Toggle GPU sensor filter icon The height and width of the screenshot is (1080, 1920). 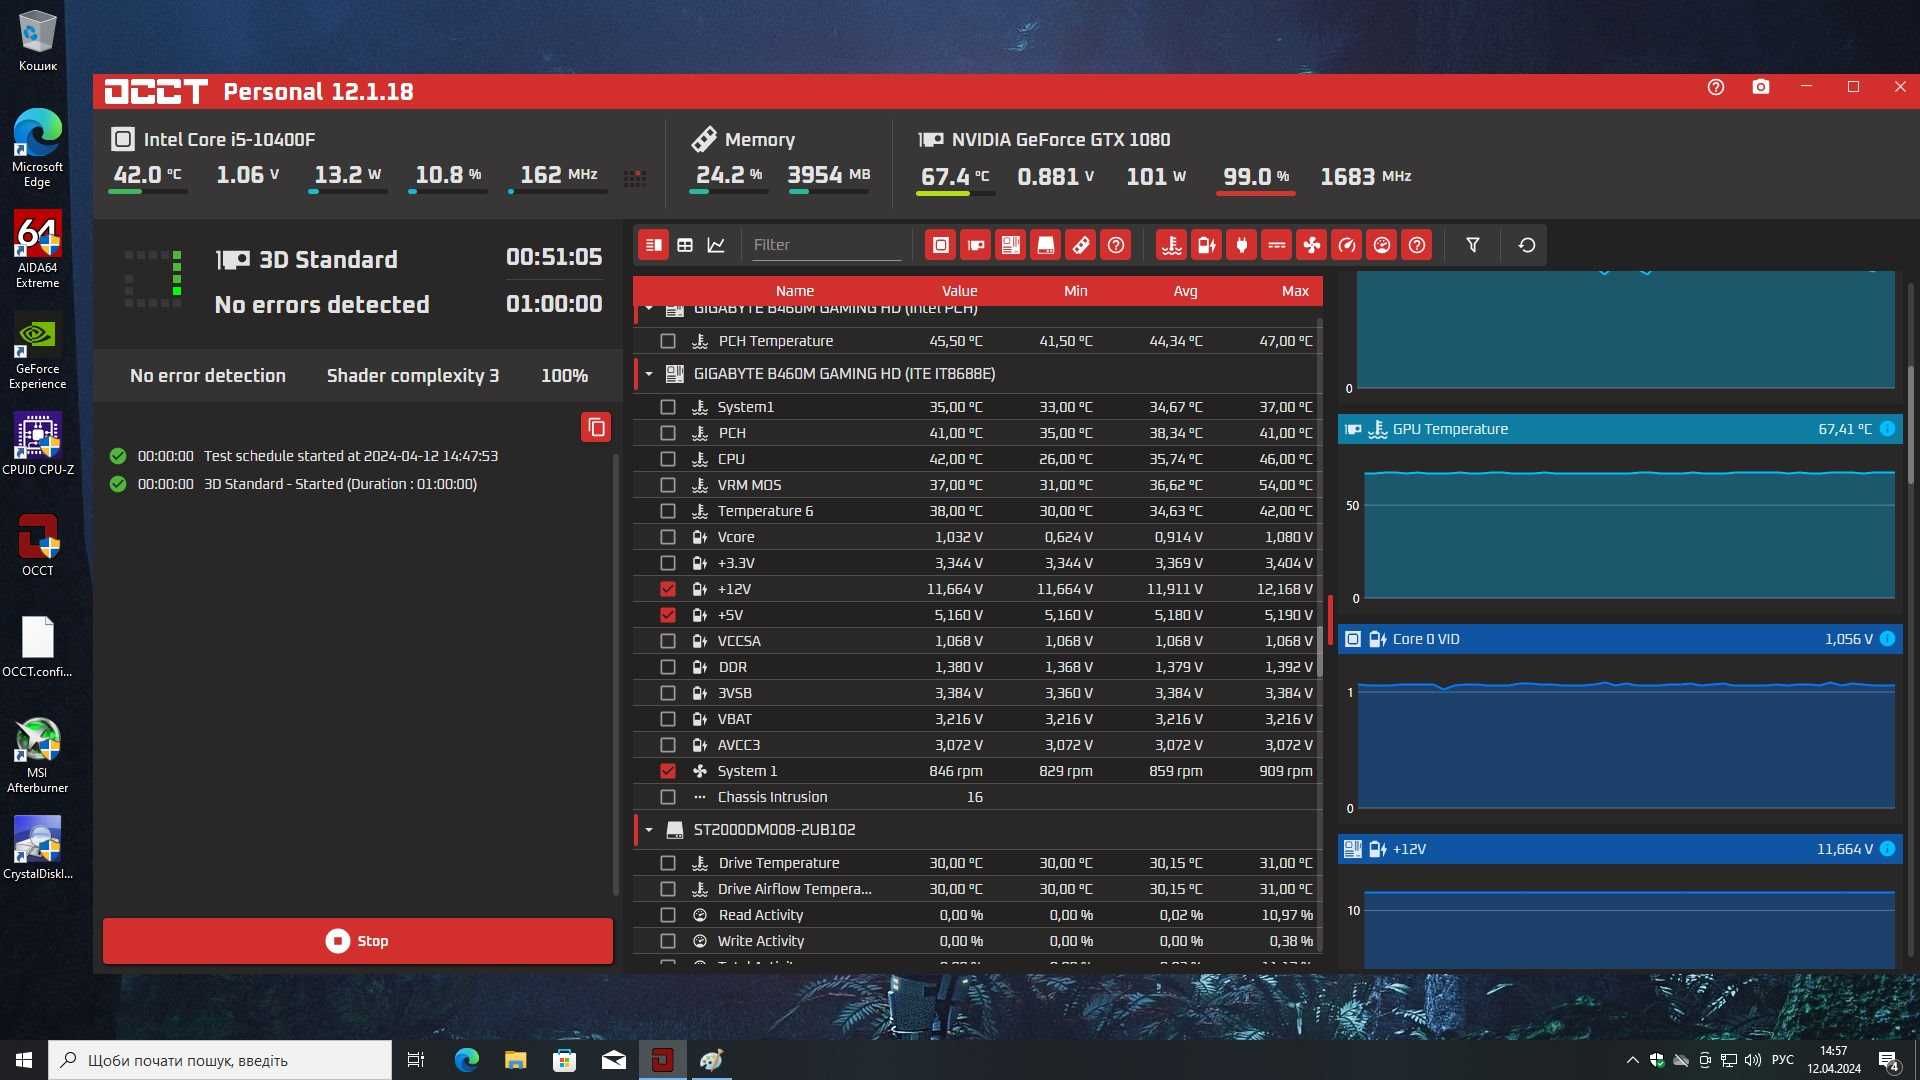[x=976, y=245]
